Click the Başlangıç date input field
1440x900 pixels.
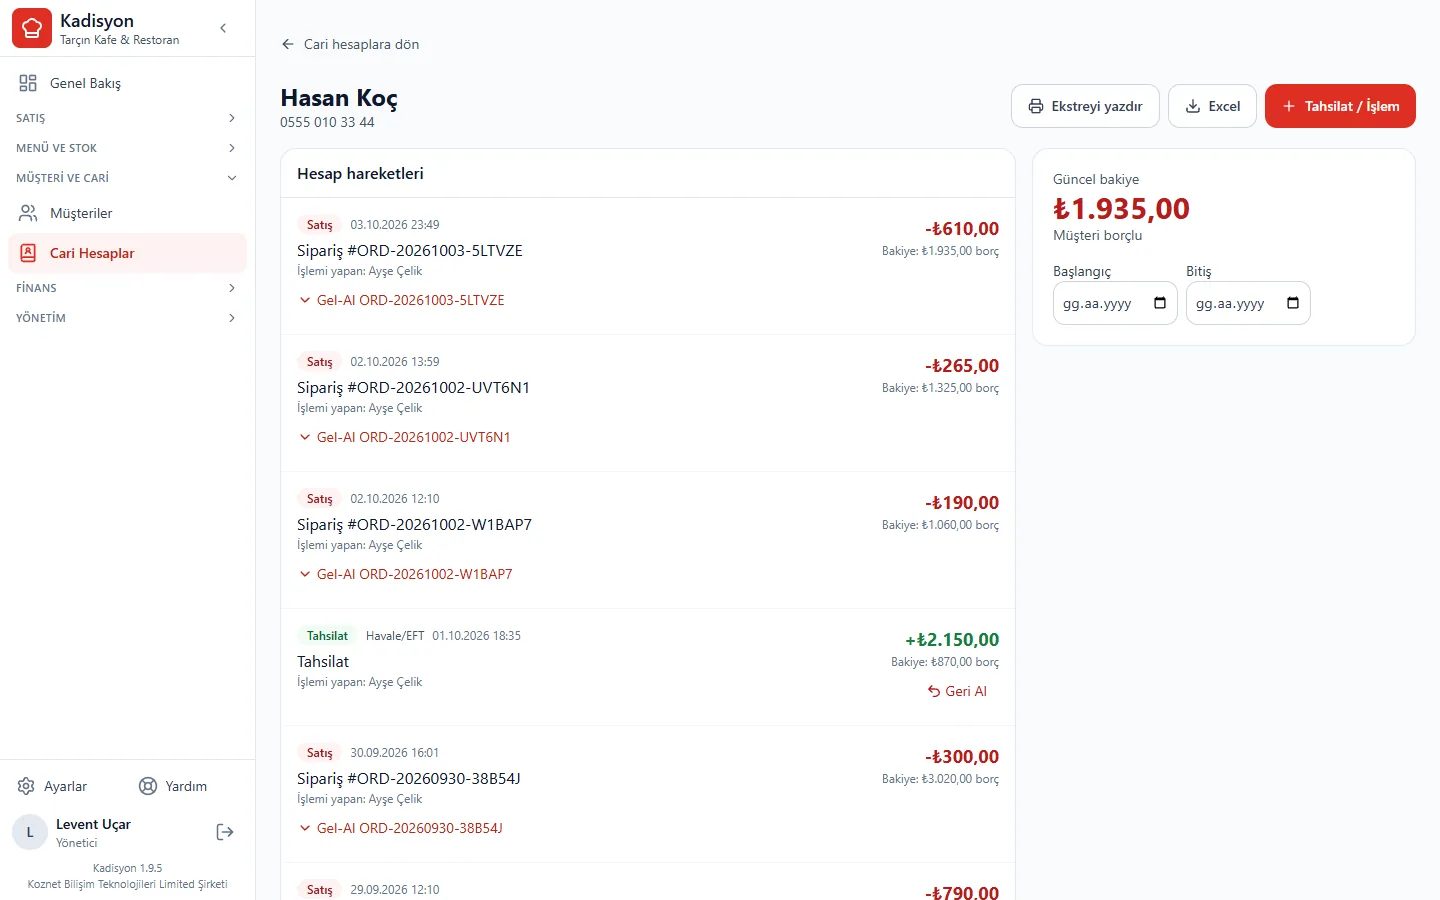[x=1115, y=303]
